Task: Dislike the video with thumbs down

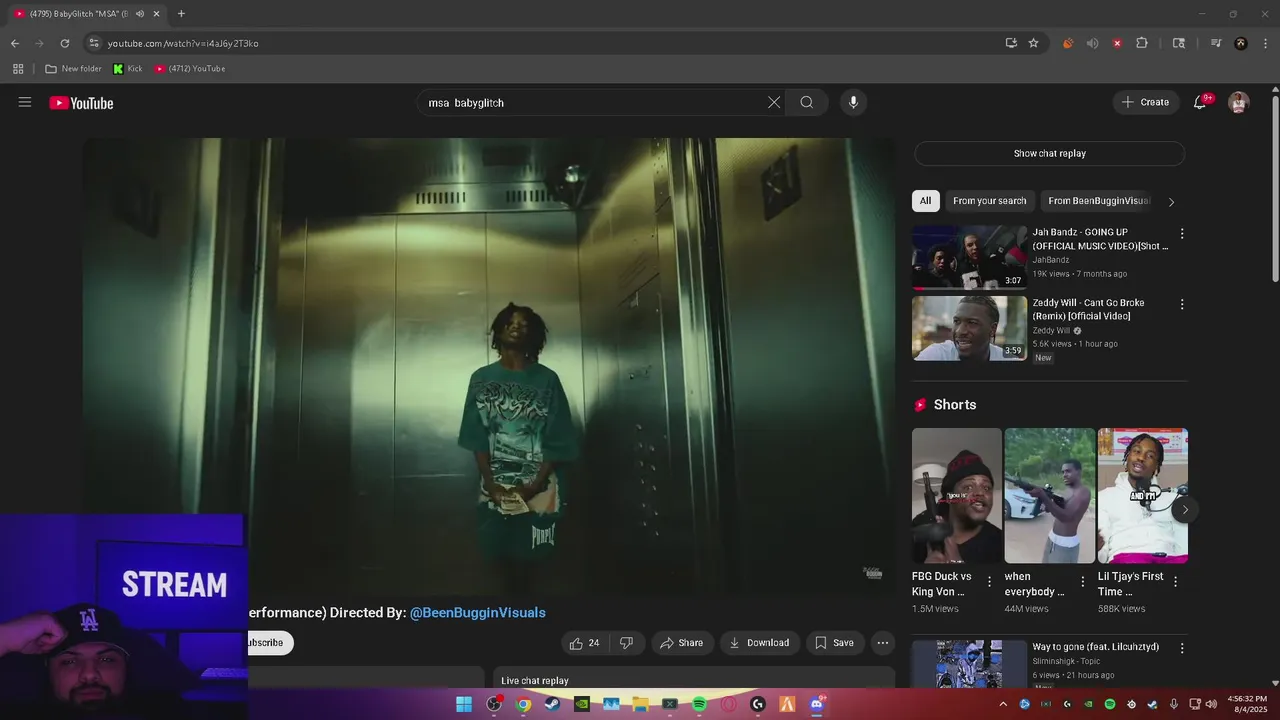Action: coord(626,643)
